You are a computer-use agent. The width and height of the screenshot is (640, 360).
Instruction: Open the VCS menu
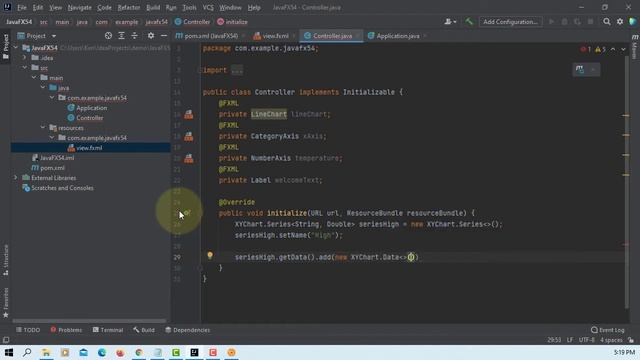coord(208,7)
